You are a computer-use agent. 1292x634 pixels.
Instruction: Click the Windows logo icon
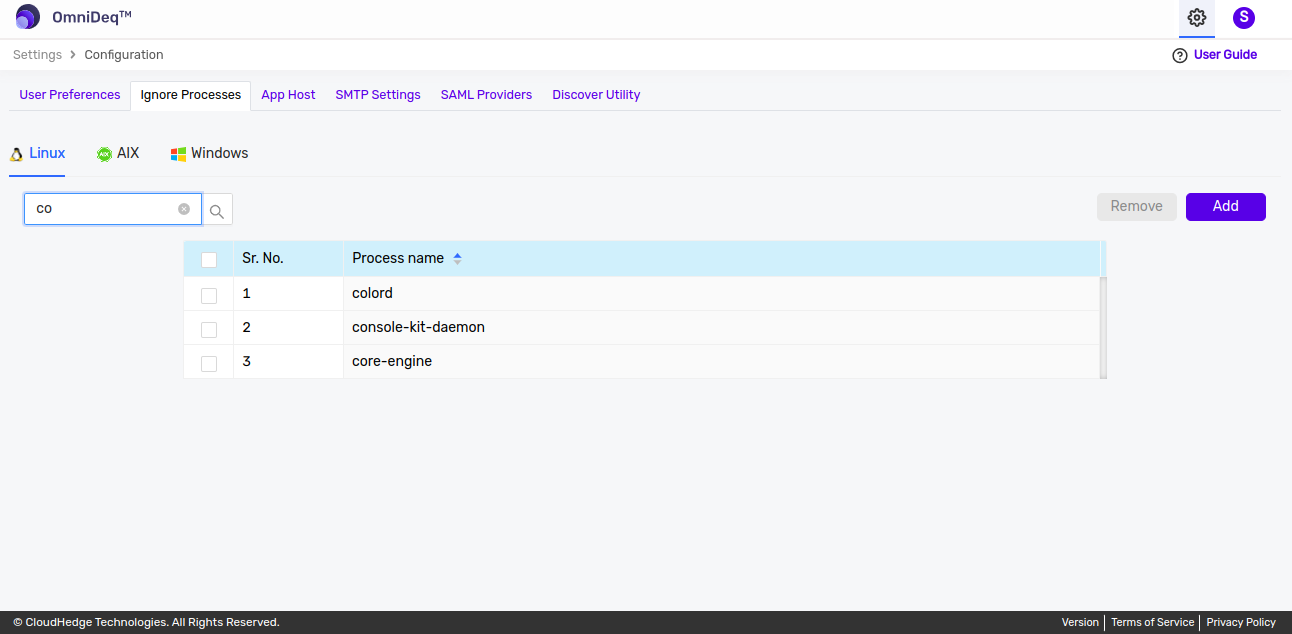coord(178,154)
